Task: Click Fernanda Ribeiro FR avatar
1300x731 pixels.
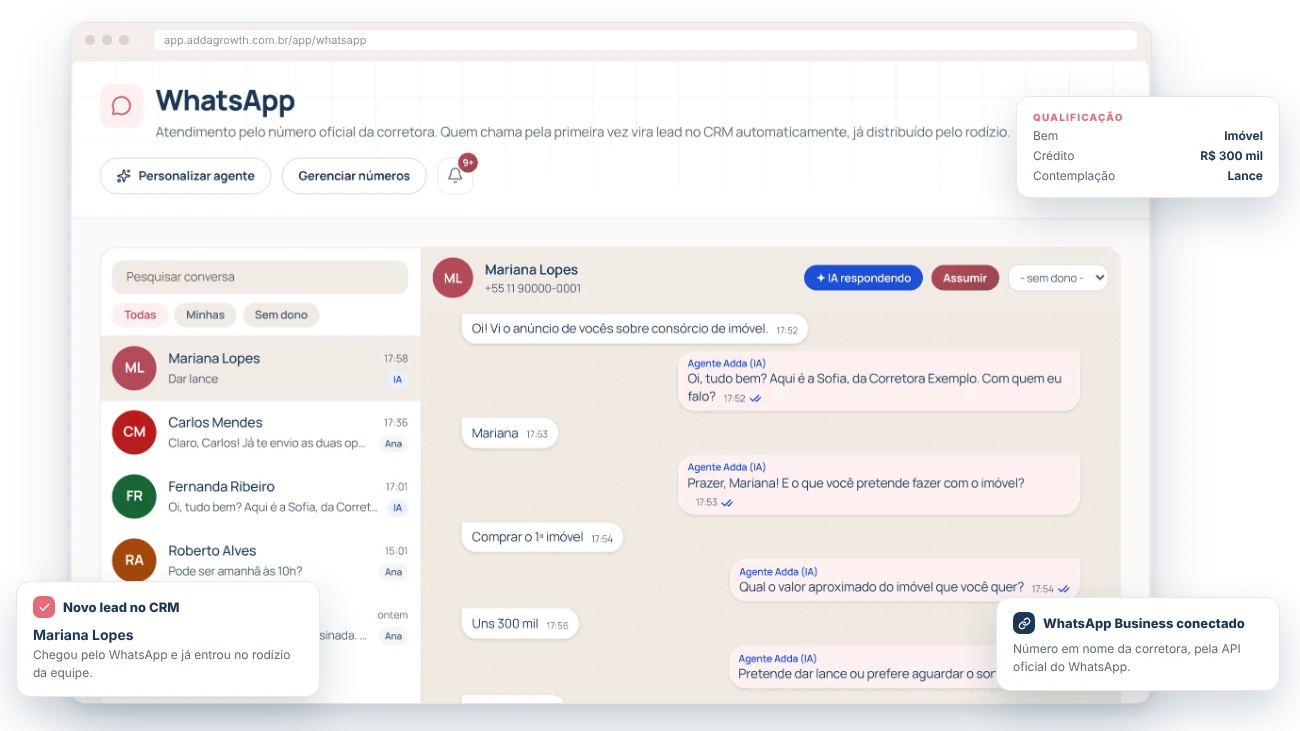Action: (134, 496)
